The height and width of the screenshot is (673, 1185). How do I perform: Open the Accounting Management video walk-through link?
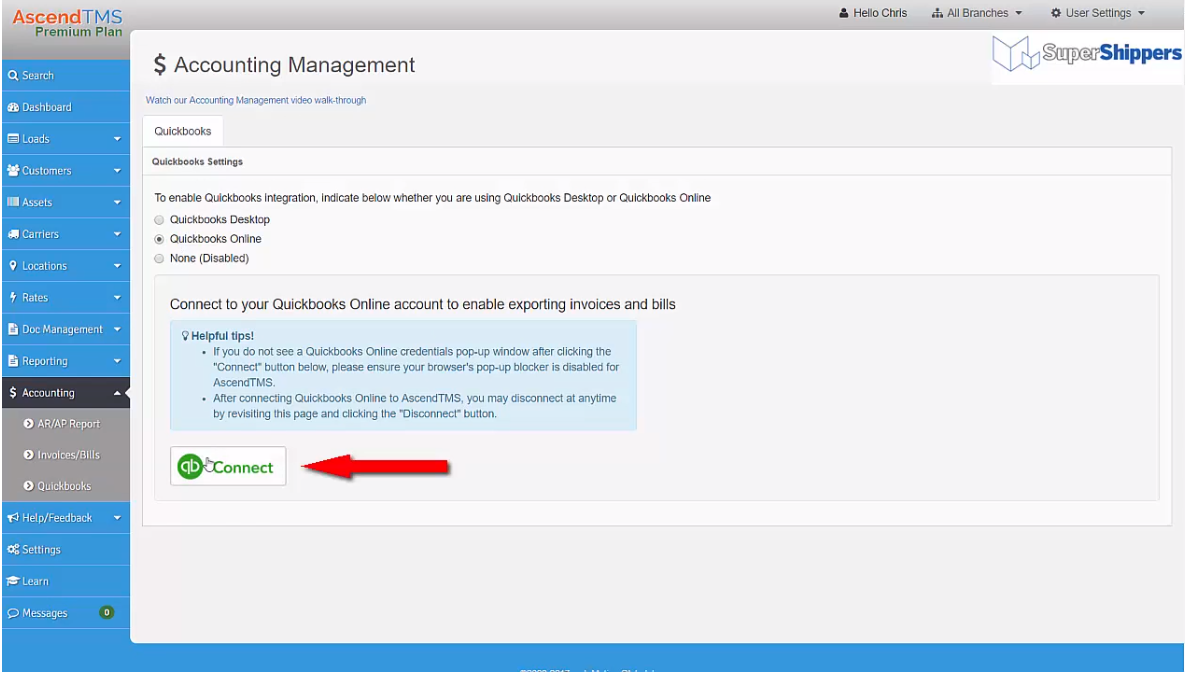(x=255, y=100)
